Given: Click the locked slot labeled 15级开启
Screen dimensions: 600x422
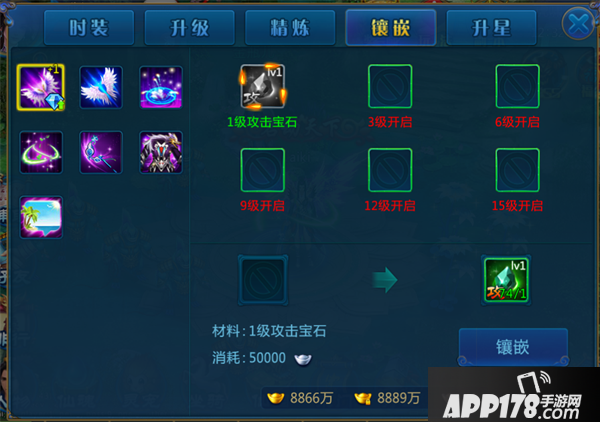Looking at the screenshot, I should coord(517,170).
